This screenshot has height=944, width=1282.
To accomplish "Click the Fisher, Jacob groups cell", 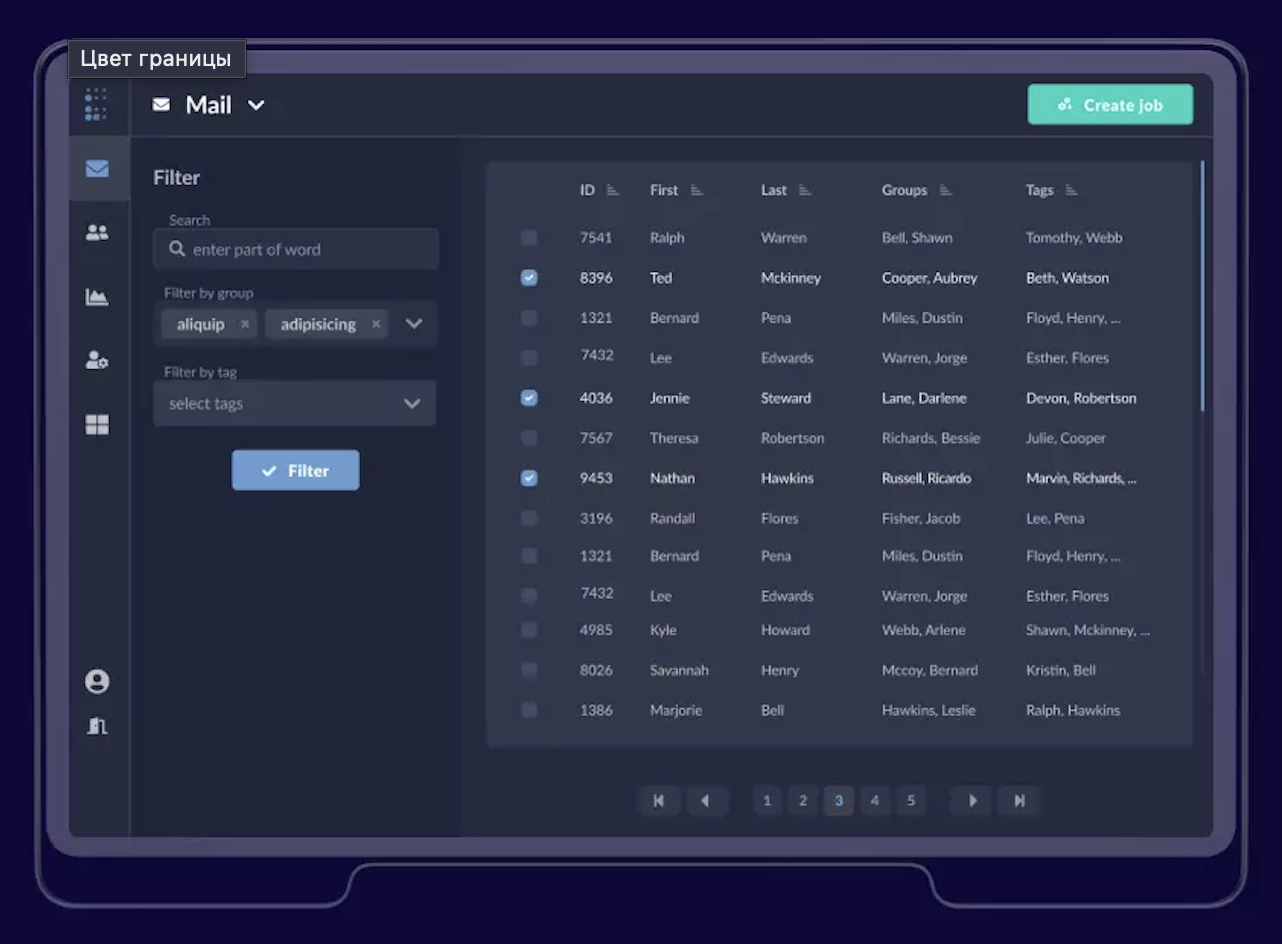I will click(x=921, y=518).
